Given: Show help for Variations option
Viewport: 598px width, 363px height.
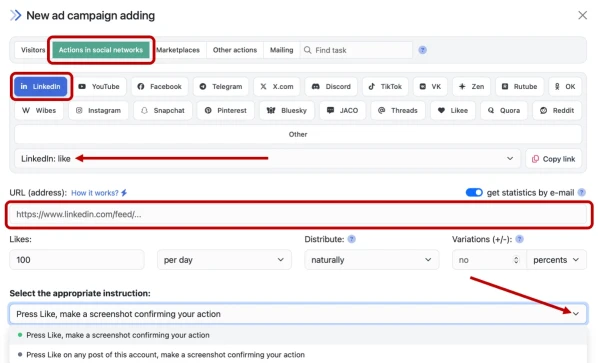Looking at the screenshot, I should point(519,239).
